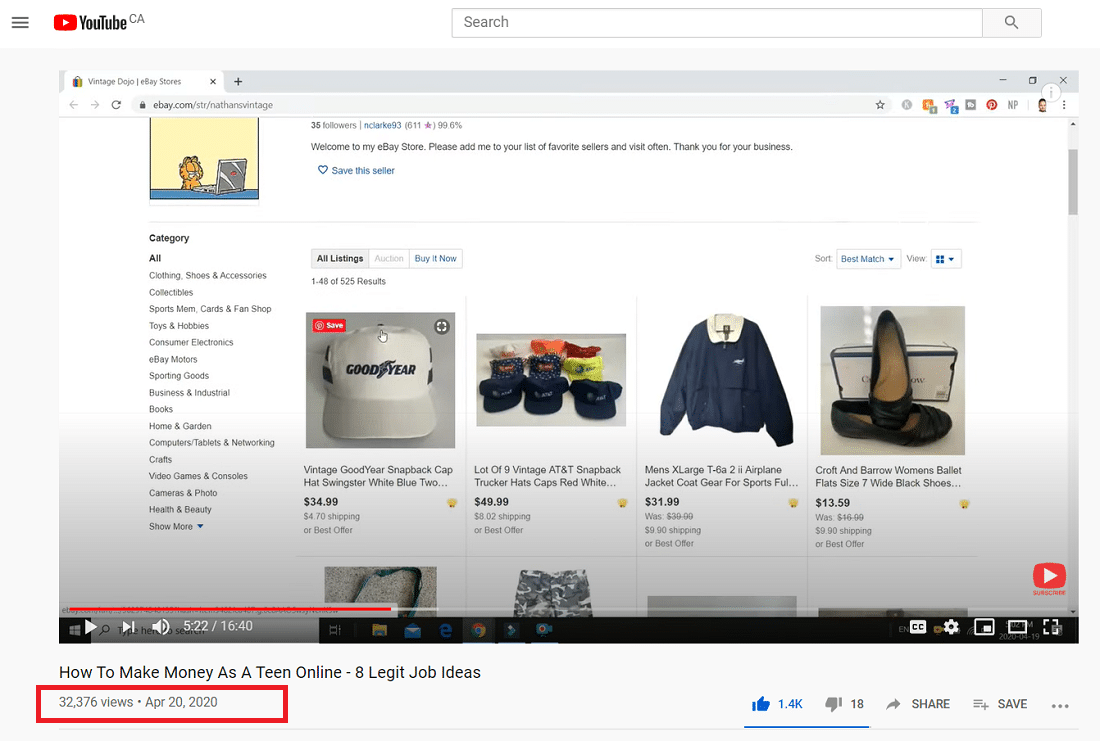
Task: Open the Toys & Hobbies category
Action: [x=179, y=326]
